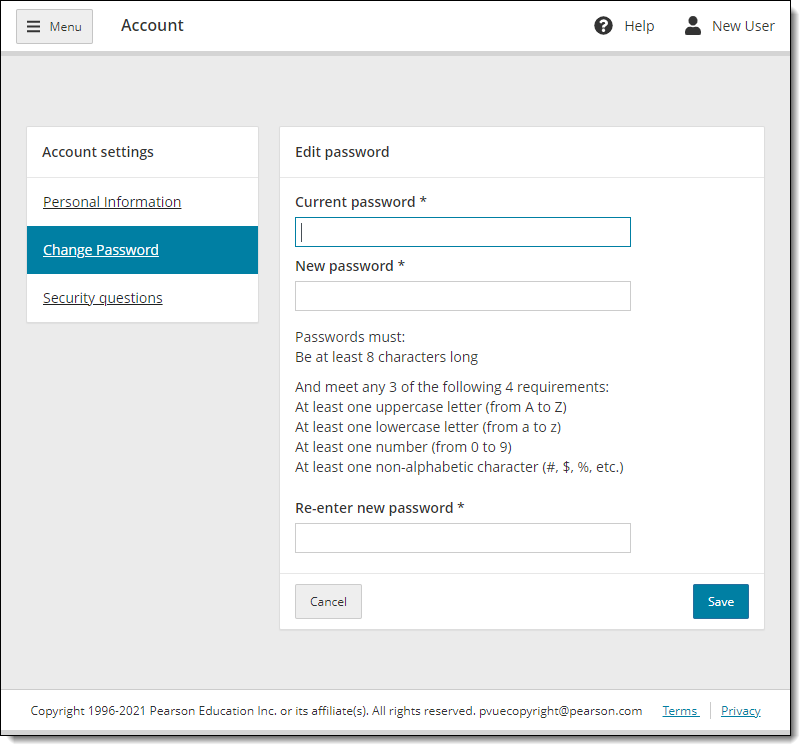Click 'At least one uppercase letter' requirement
806x751 pixels.
[431, 407]
